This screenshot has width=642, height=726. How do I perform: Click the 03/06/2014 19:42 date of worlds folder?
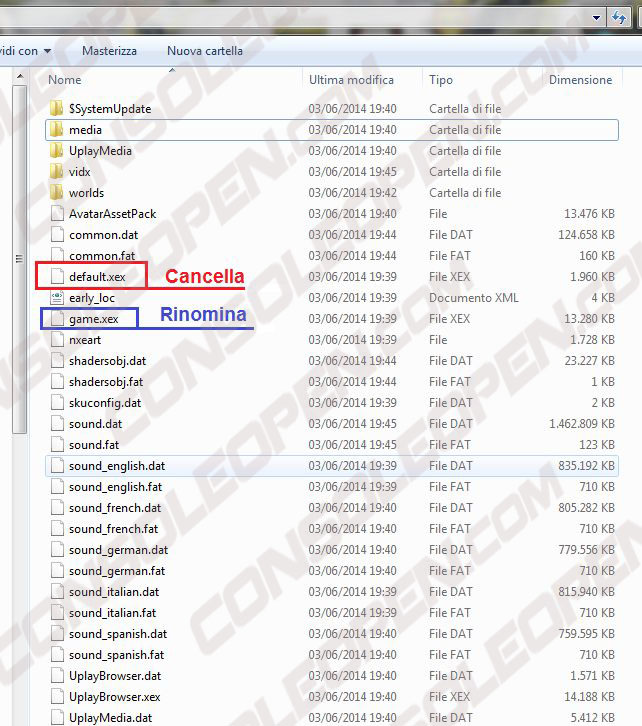point(352,193)
